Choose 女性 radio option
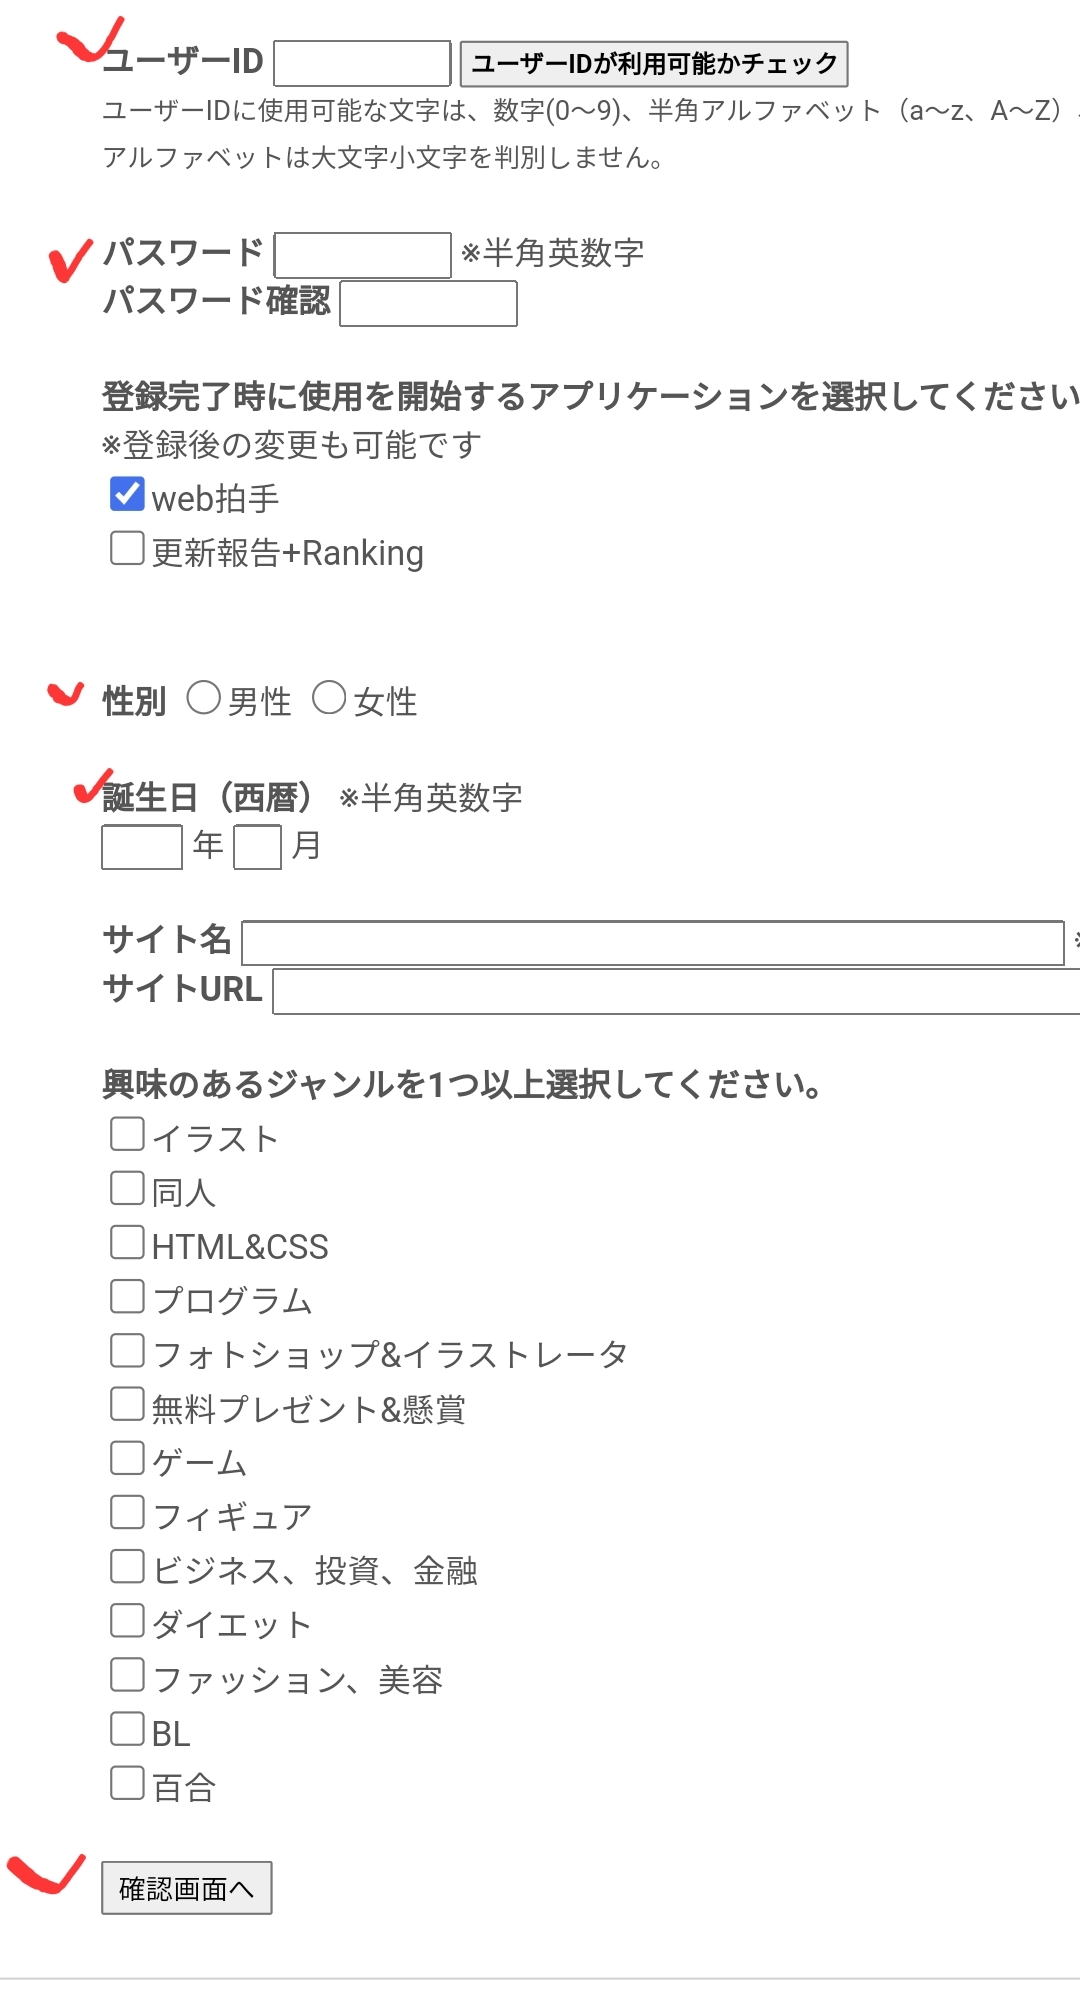The image size is (1080, 2013). coord(329,698)
